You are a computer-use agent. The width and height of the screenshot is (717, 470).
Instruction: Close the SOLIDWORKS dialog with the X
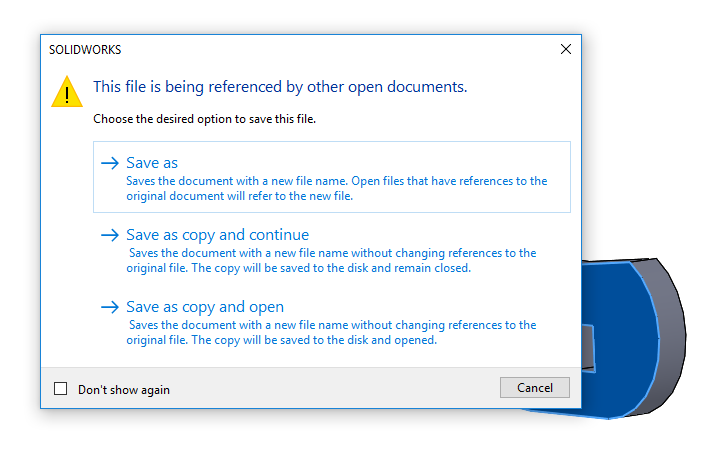[566, 49]
